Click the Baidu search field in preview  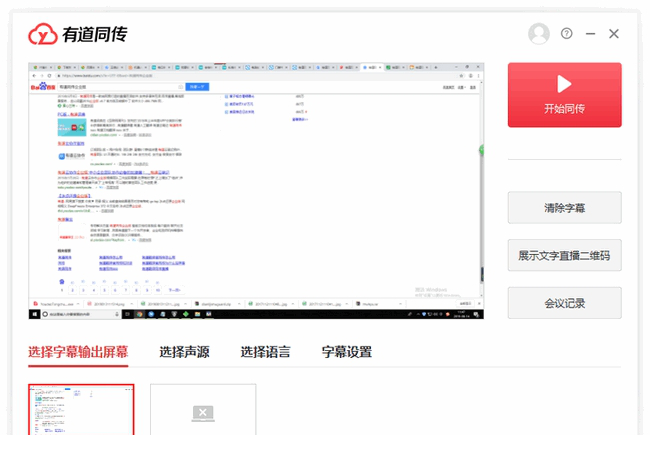tap(121, 87)
